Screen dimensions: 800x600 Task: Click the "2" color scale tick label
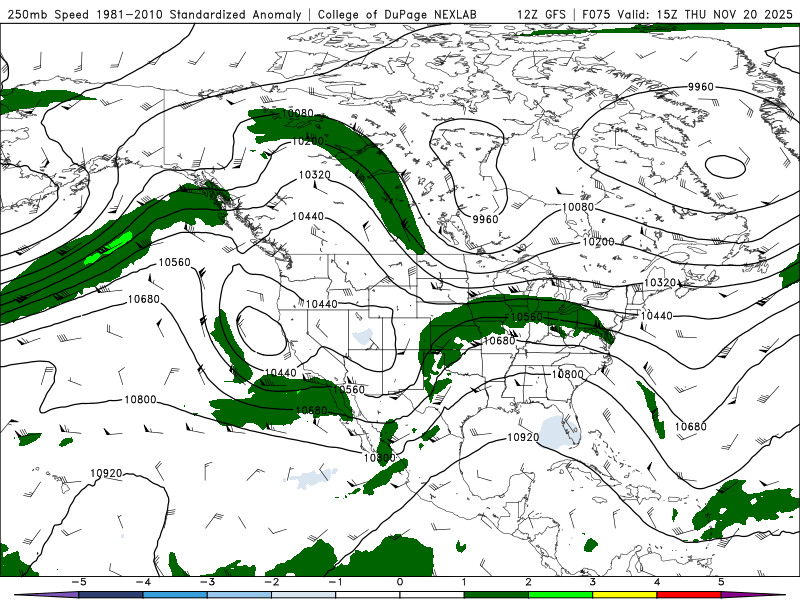click(528, 582)
